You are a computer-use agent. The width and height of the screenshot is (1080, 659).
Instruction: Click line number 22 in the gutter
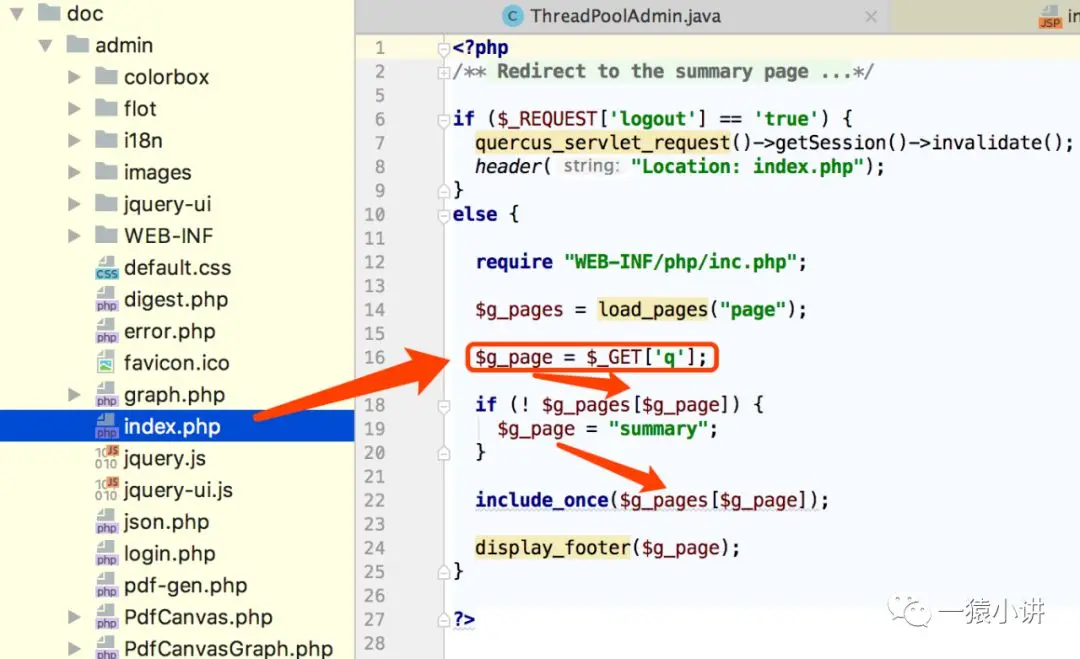pos(374,501)
